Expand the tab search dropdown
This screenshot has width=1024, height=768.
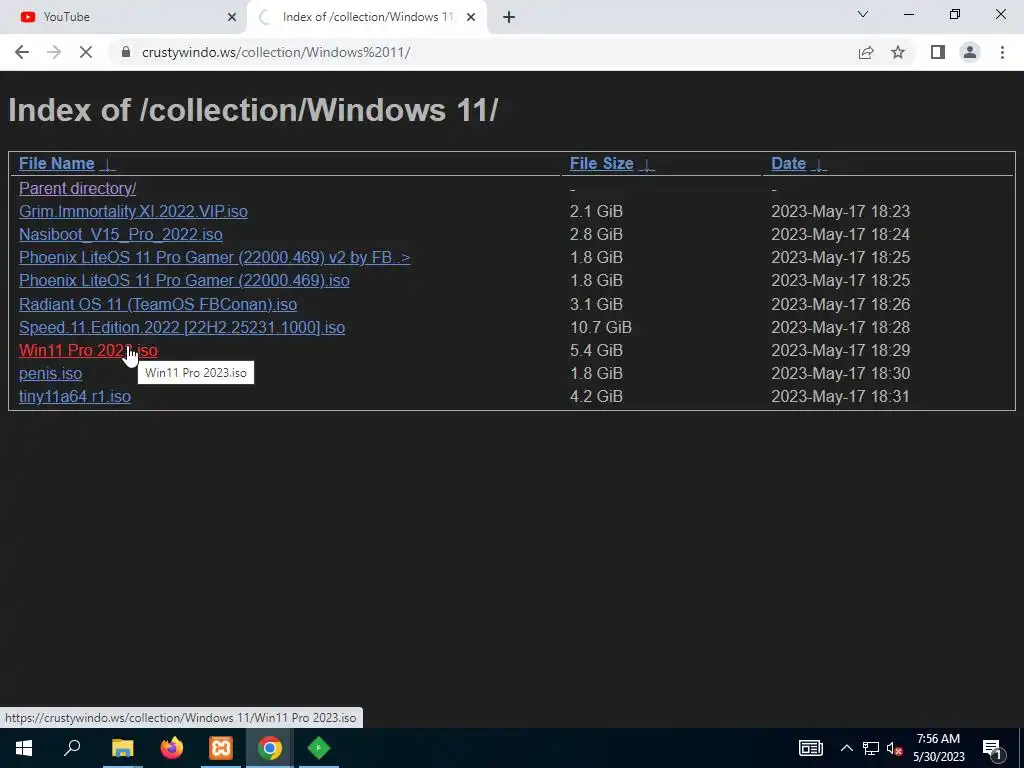(x=863, y=14)
